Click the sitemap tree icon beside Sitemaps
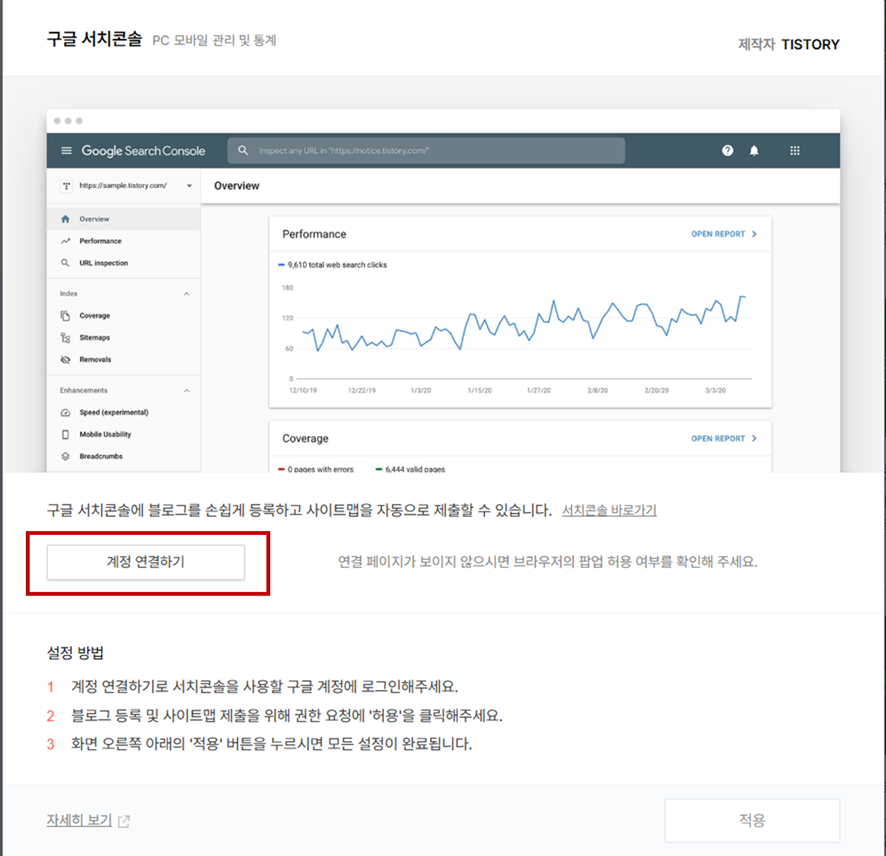This screenshot has width=886, height=856. pos(66,338)
